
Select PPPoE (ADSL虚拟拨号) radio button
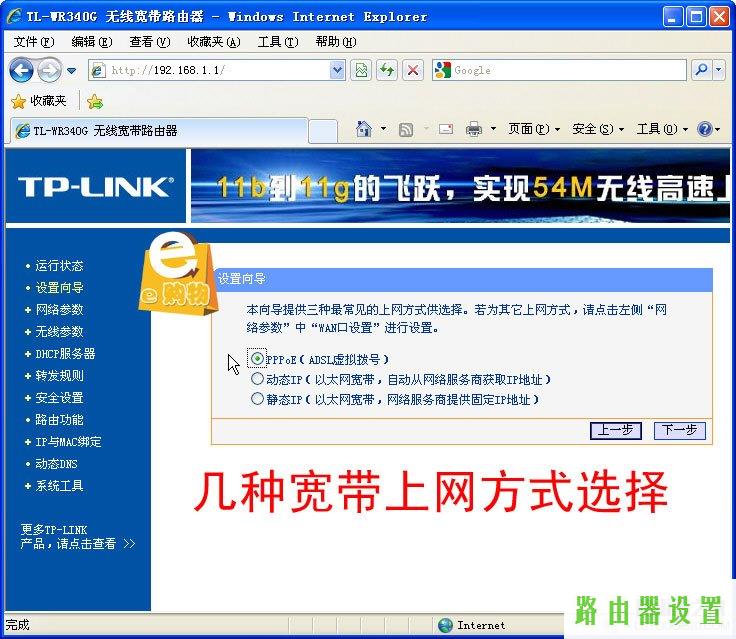click(x=257, y=359)
